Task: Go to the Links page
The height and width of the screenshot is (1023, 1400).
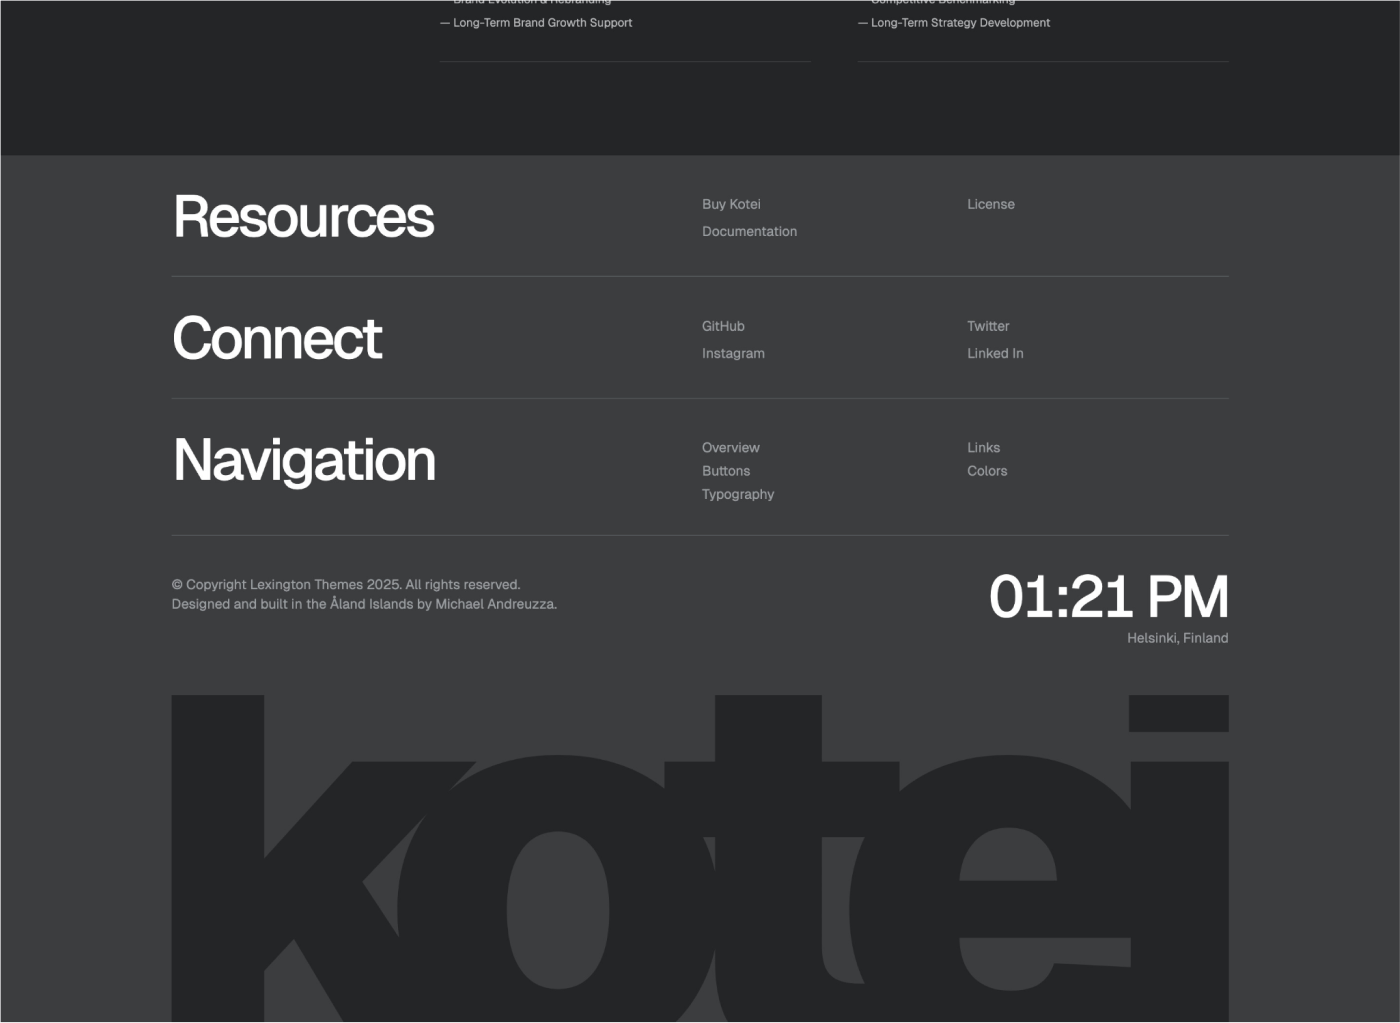Action: click(983, 447)
